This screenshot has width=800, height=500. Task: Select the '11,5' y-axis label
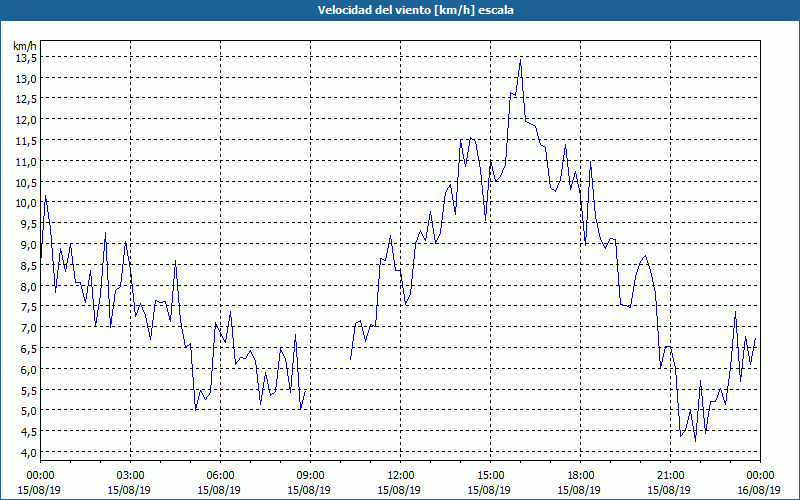[x=26, y=141]
